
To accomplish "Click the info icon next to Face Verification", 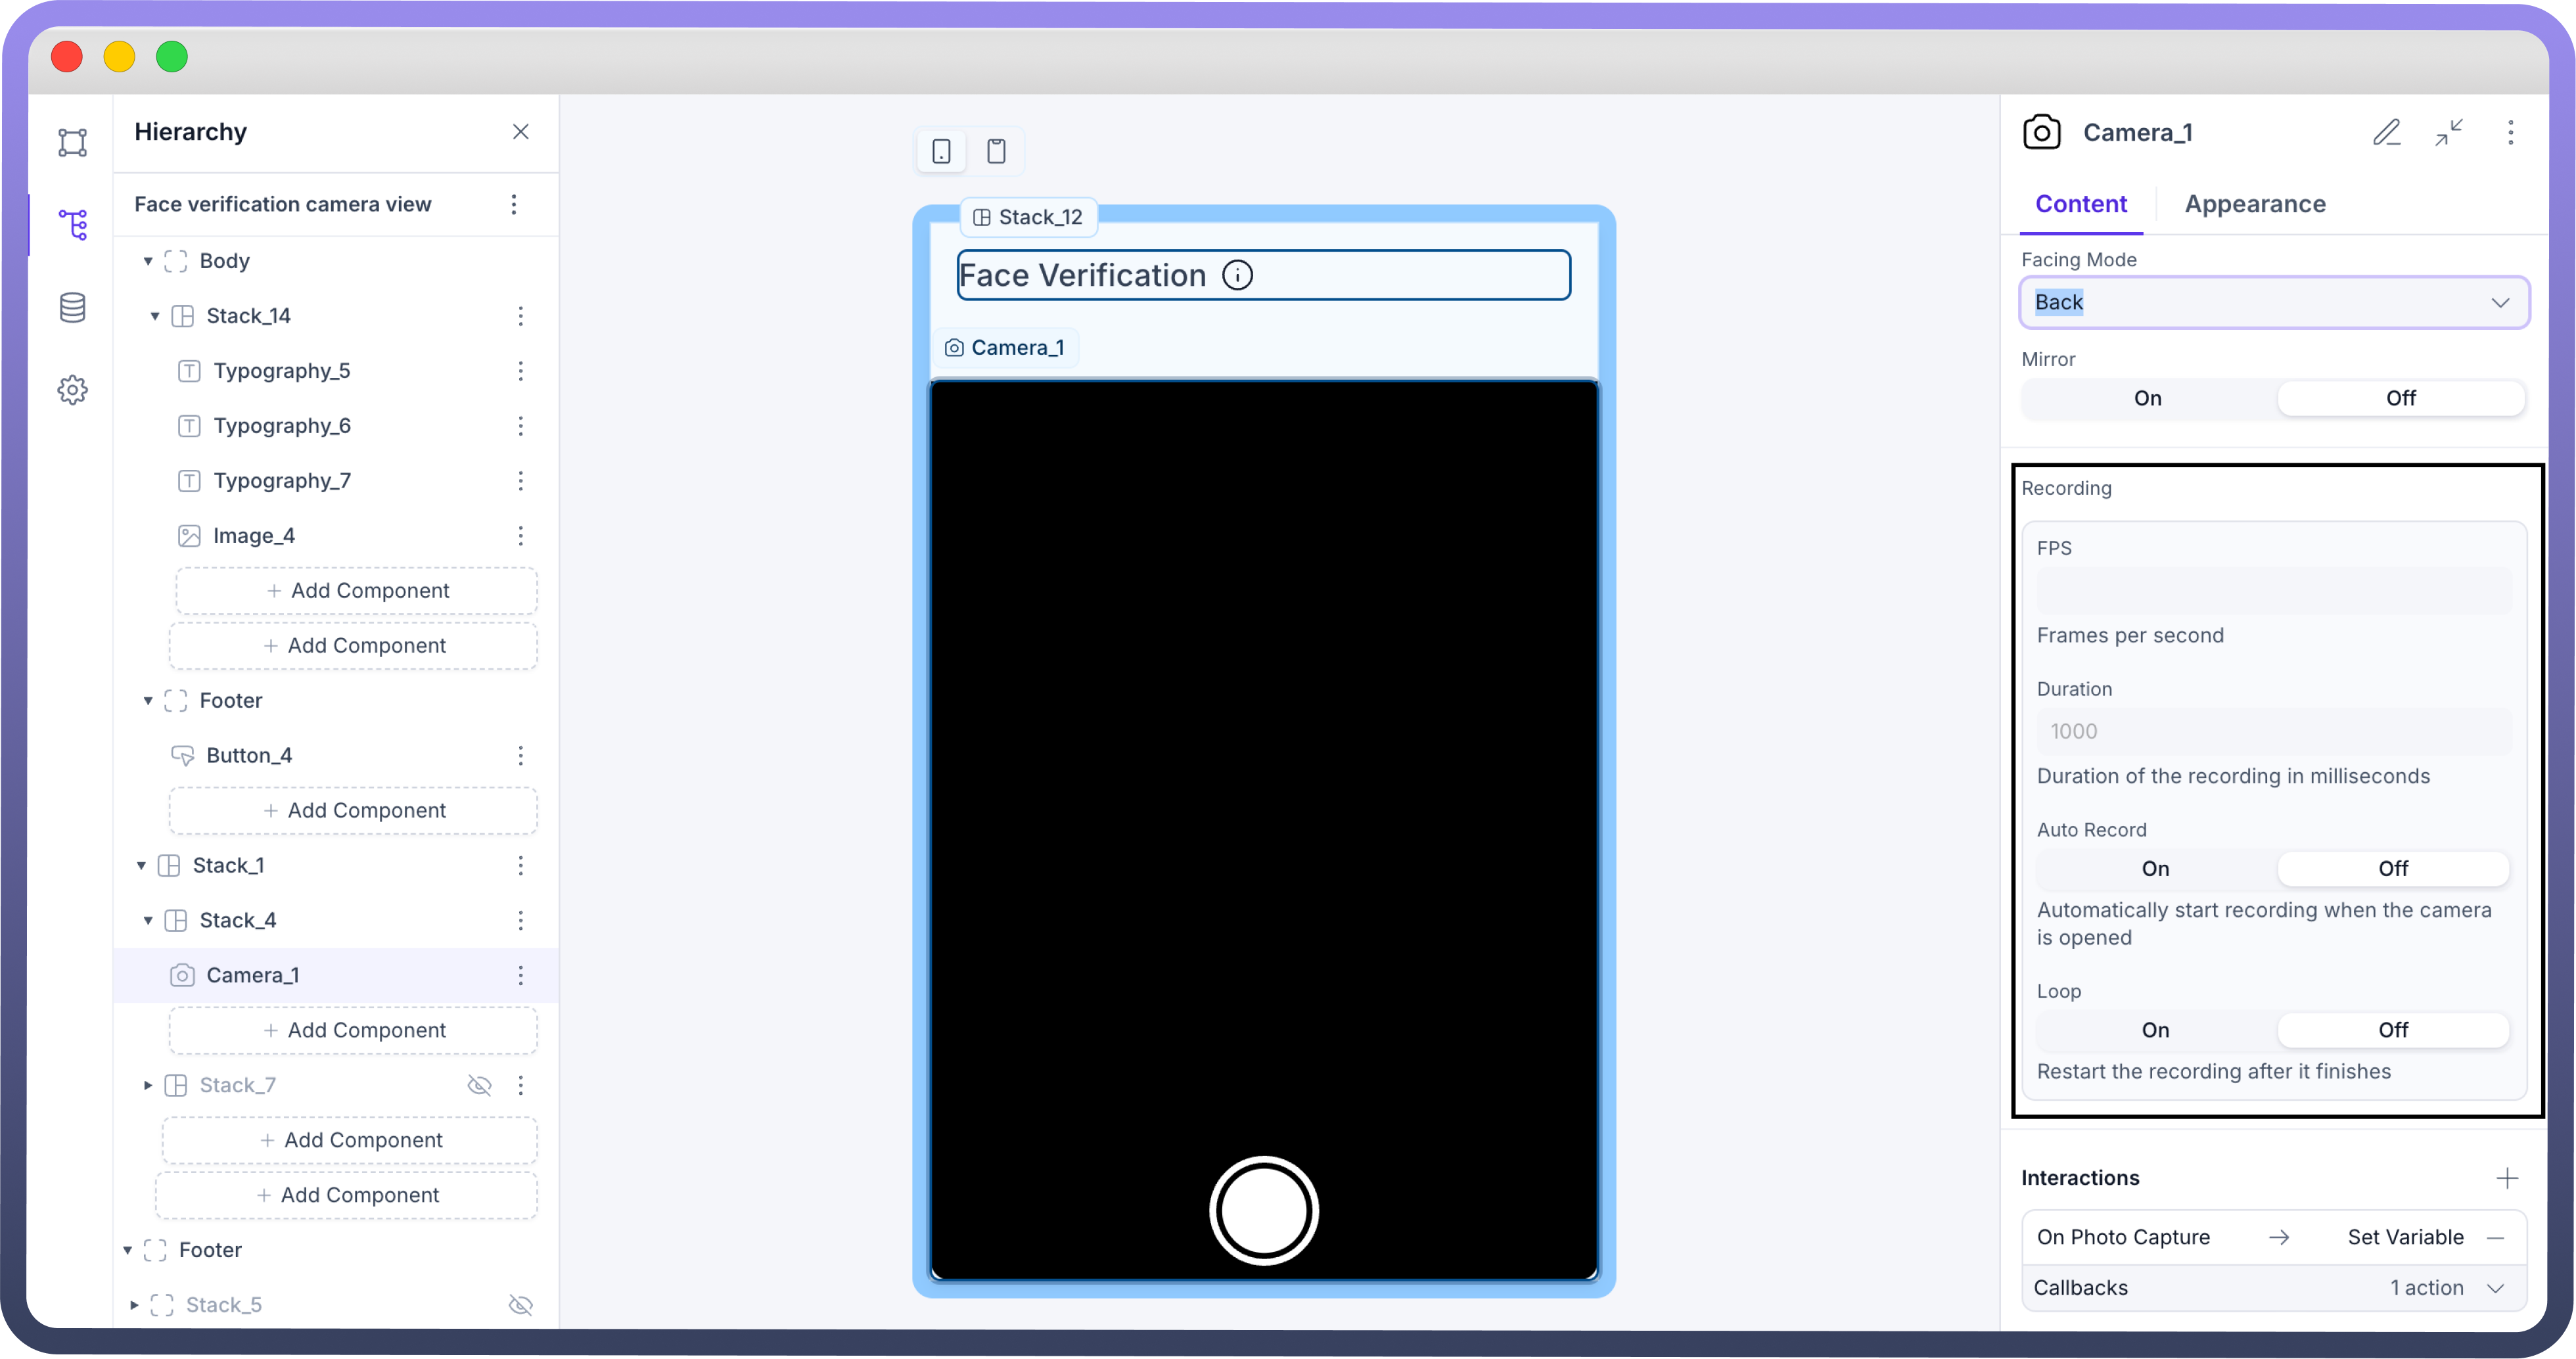I will [1237, 275].
